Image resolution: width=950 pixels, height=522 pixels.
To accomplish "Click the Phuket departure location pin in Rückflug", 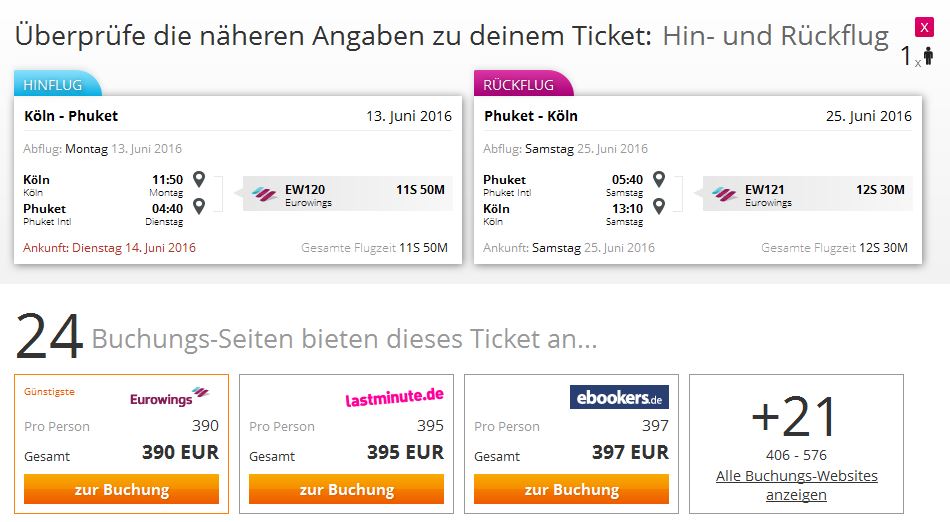I will click(659, 179).
